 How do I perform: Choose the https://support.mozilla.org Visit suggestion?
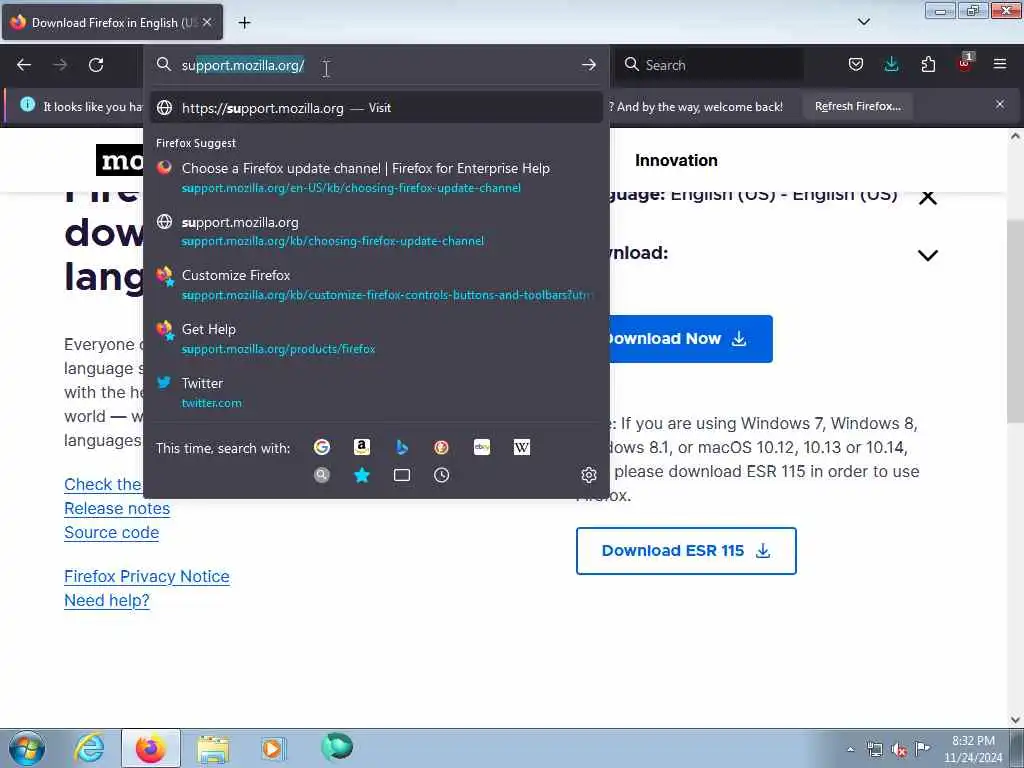(376, 108)
